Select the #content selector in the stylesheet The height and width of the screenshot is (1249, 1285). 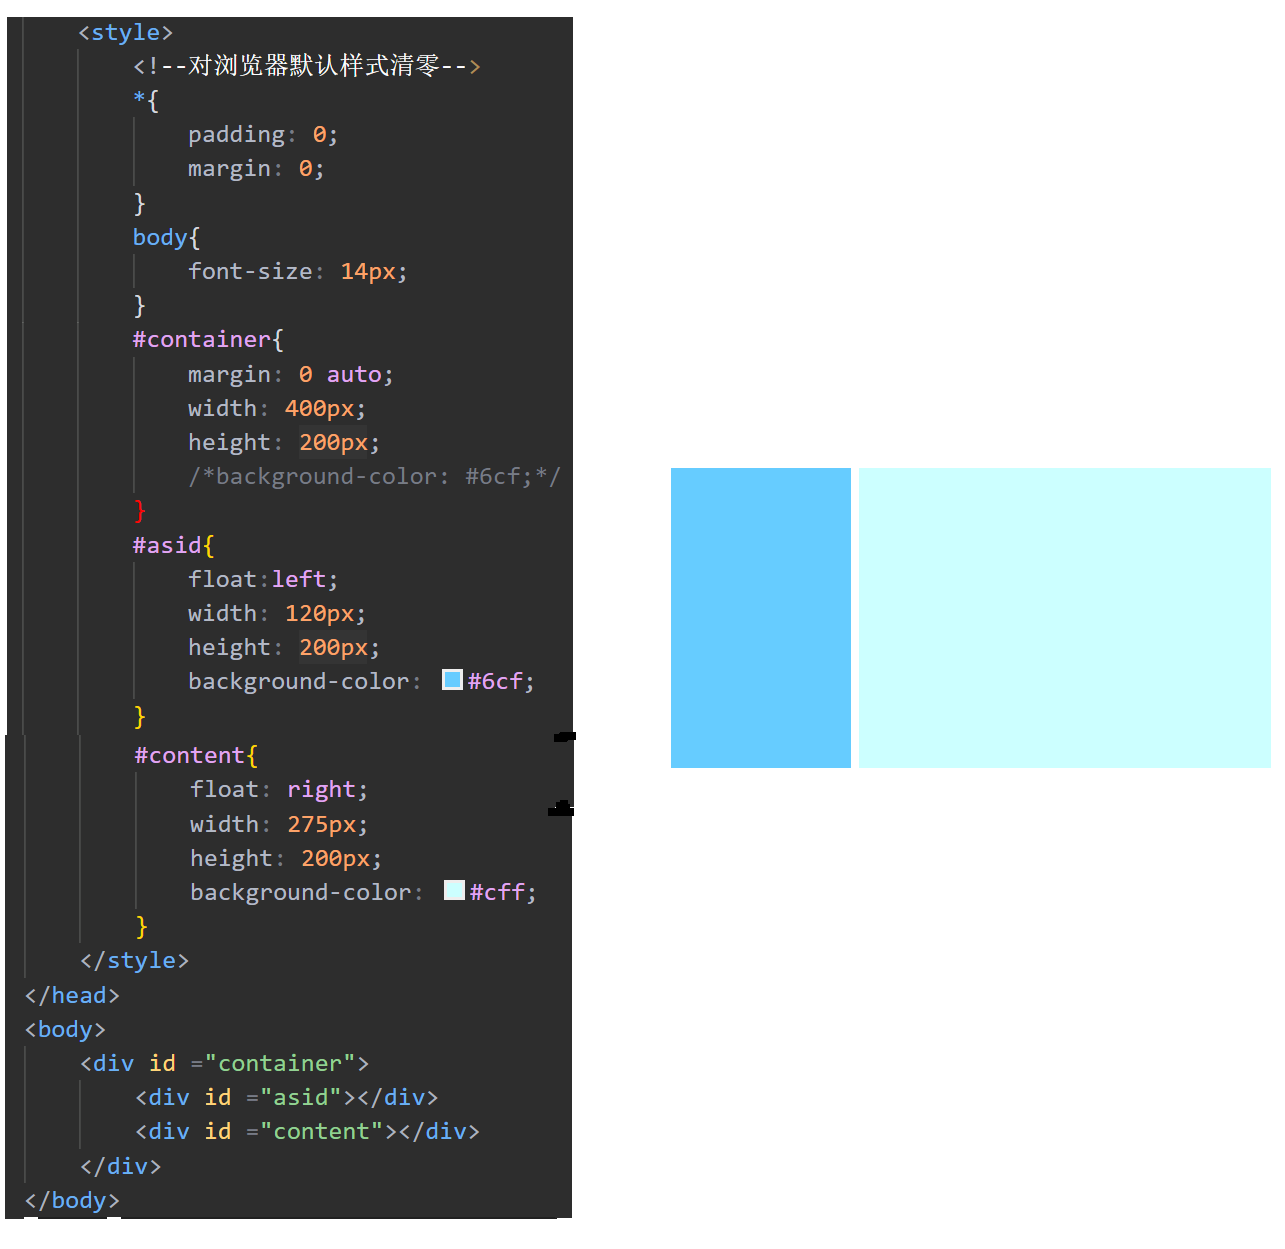[190, 755]
